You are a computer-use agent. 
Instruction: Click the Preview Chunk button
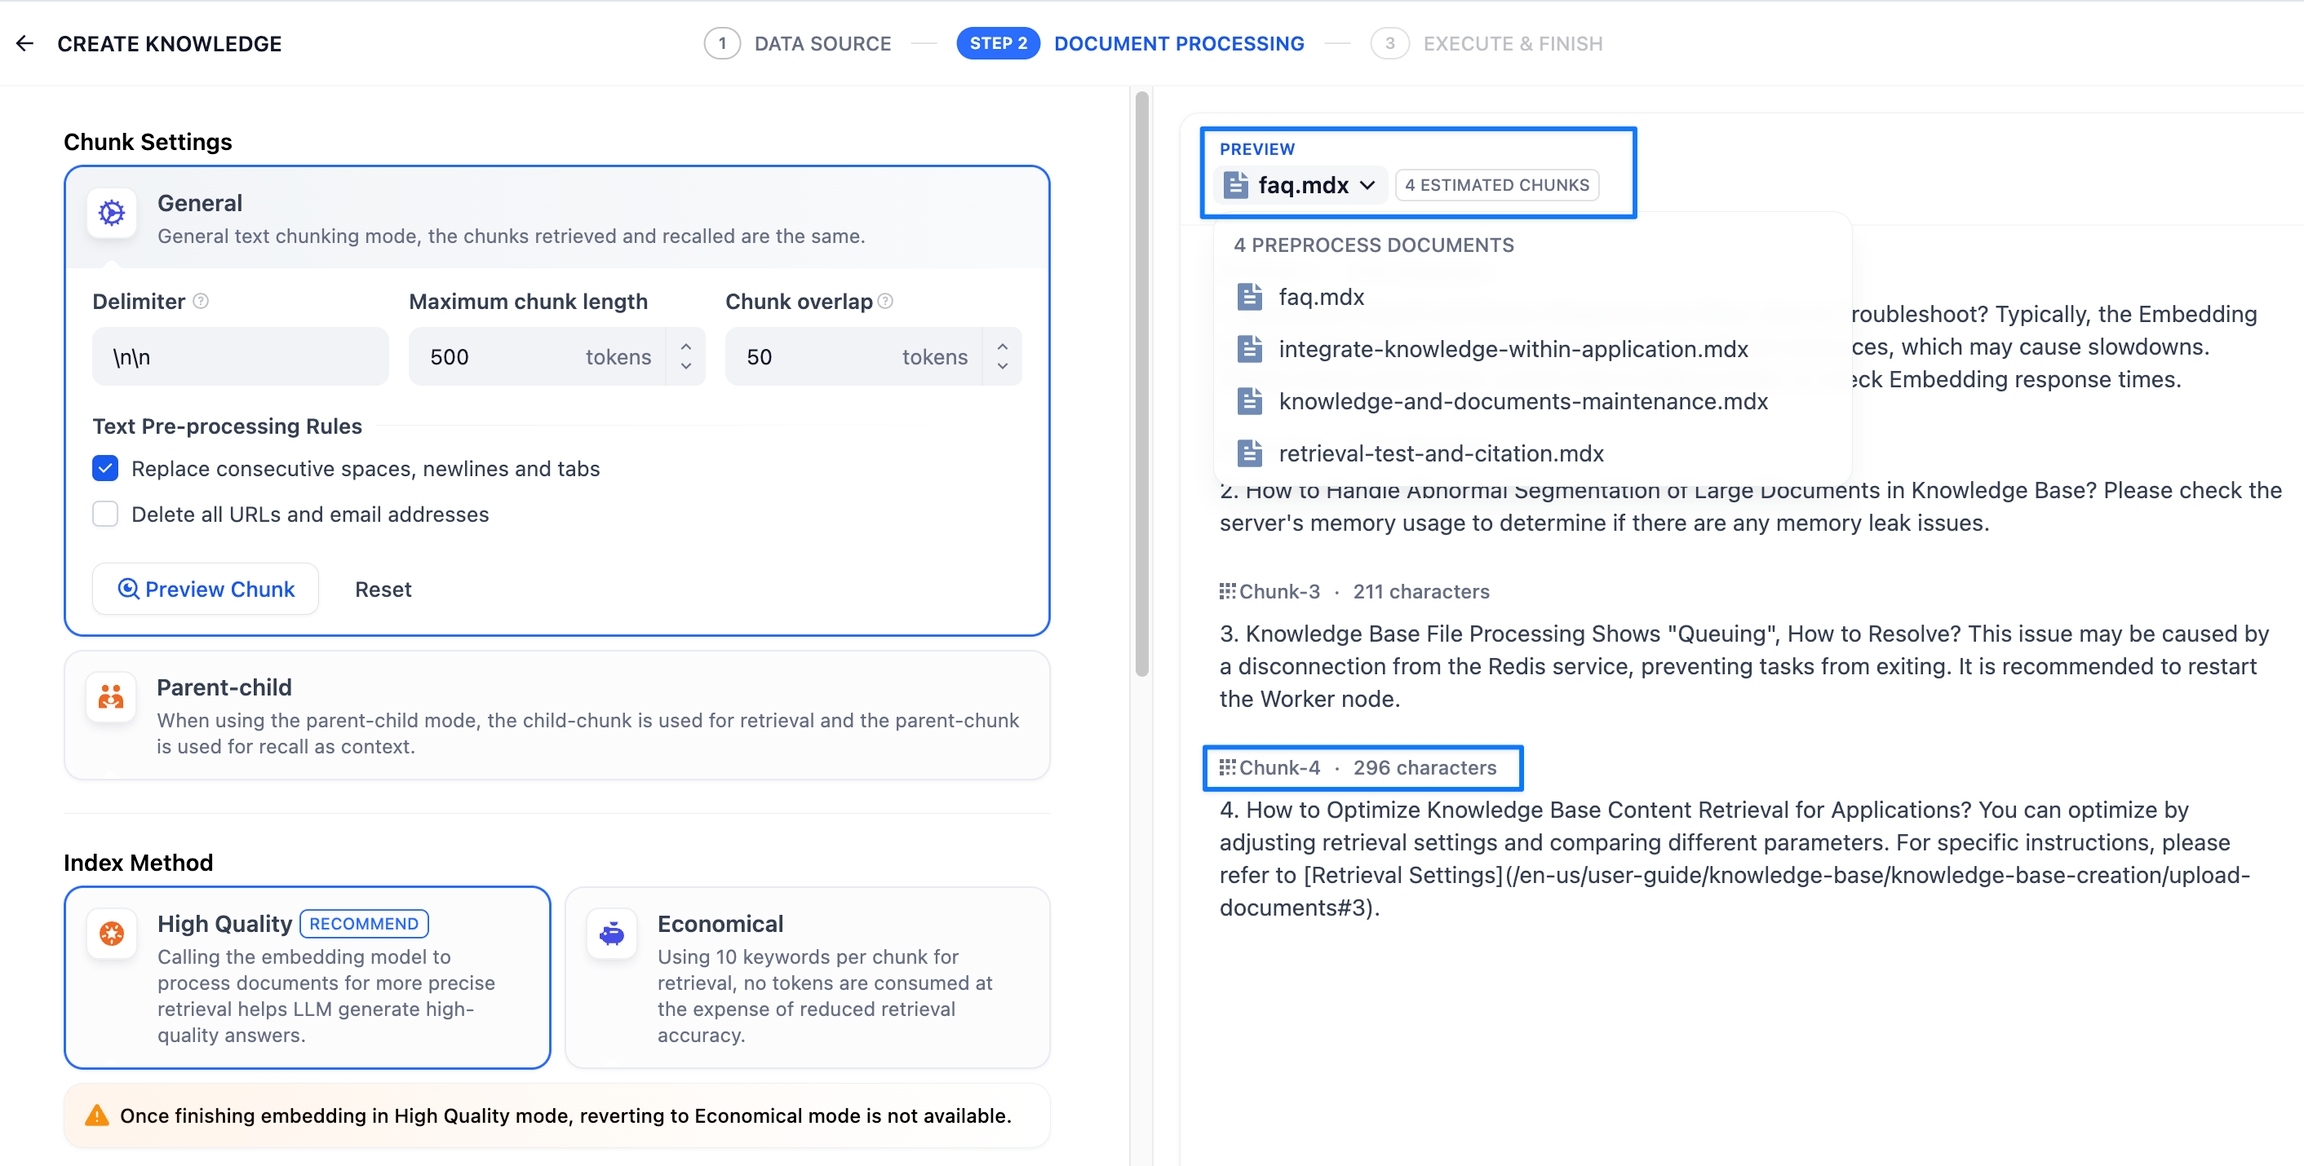(x=206, y=589)
